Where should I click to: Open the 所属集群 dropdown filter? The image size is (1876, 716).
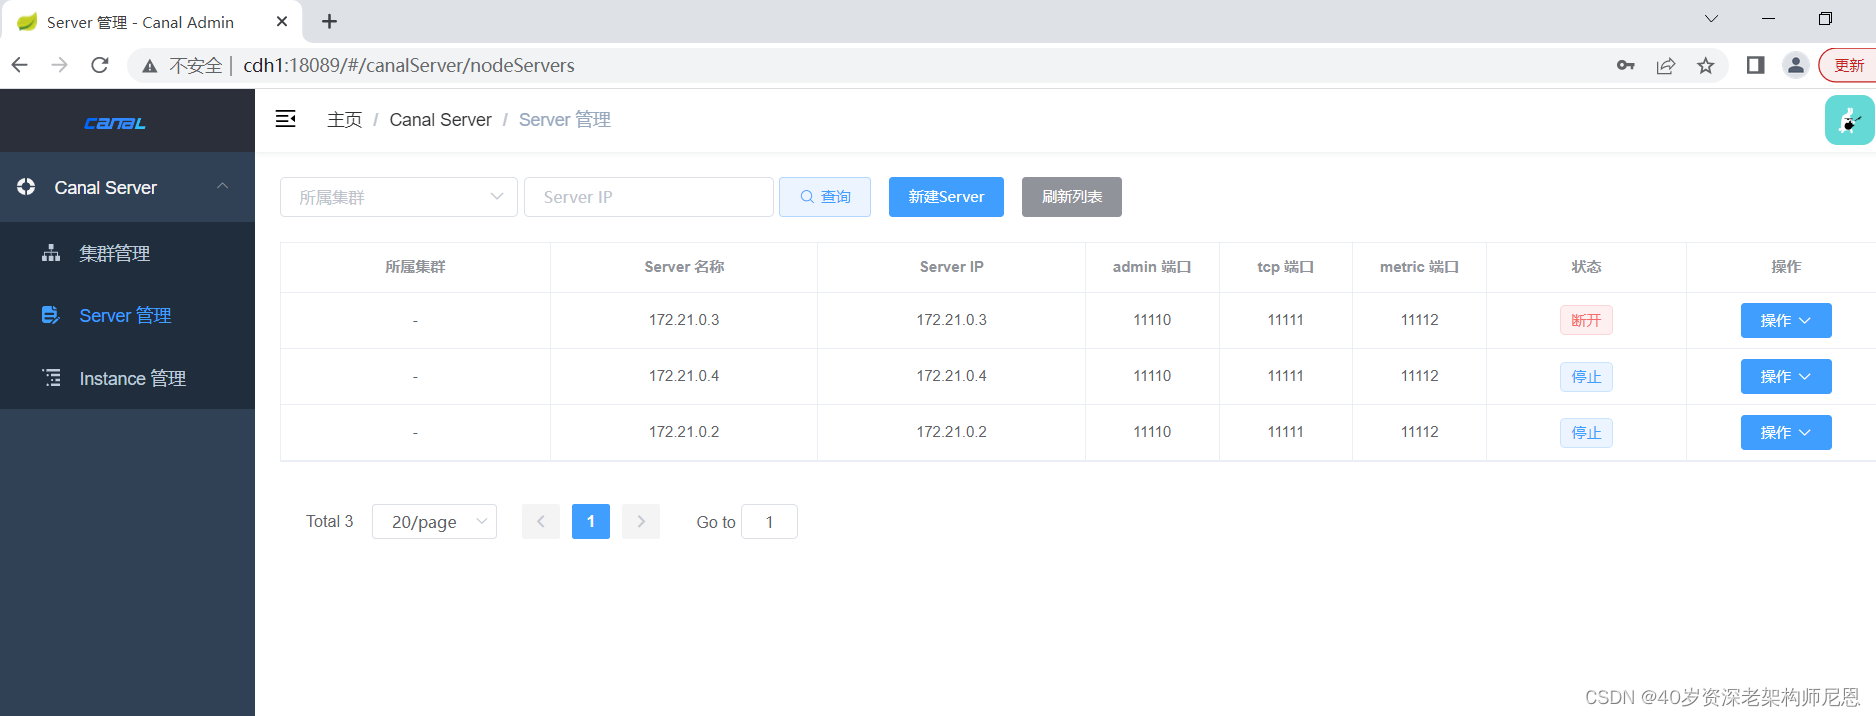tap(399, 197)
